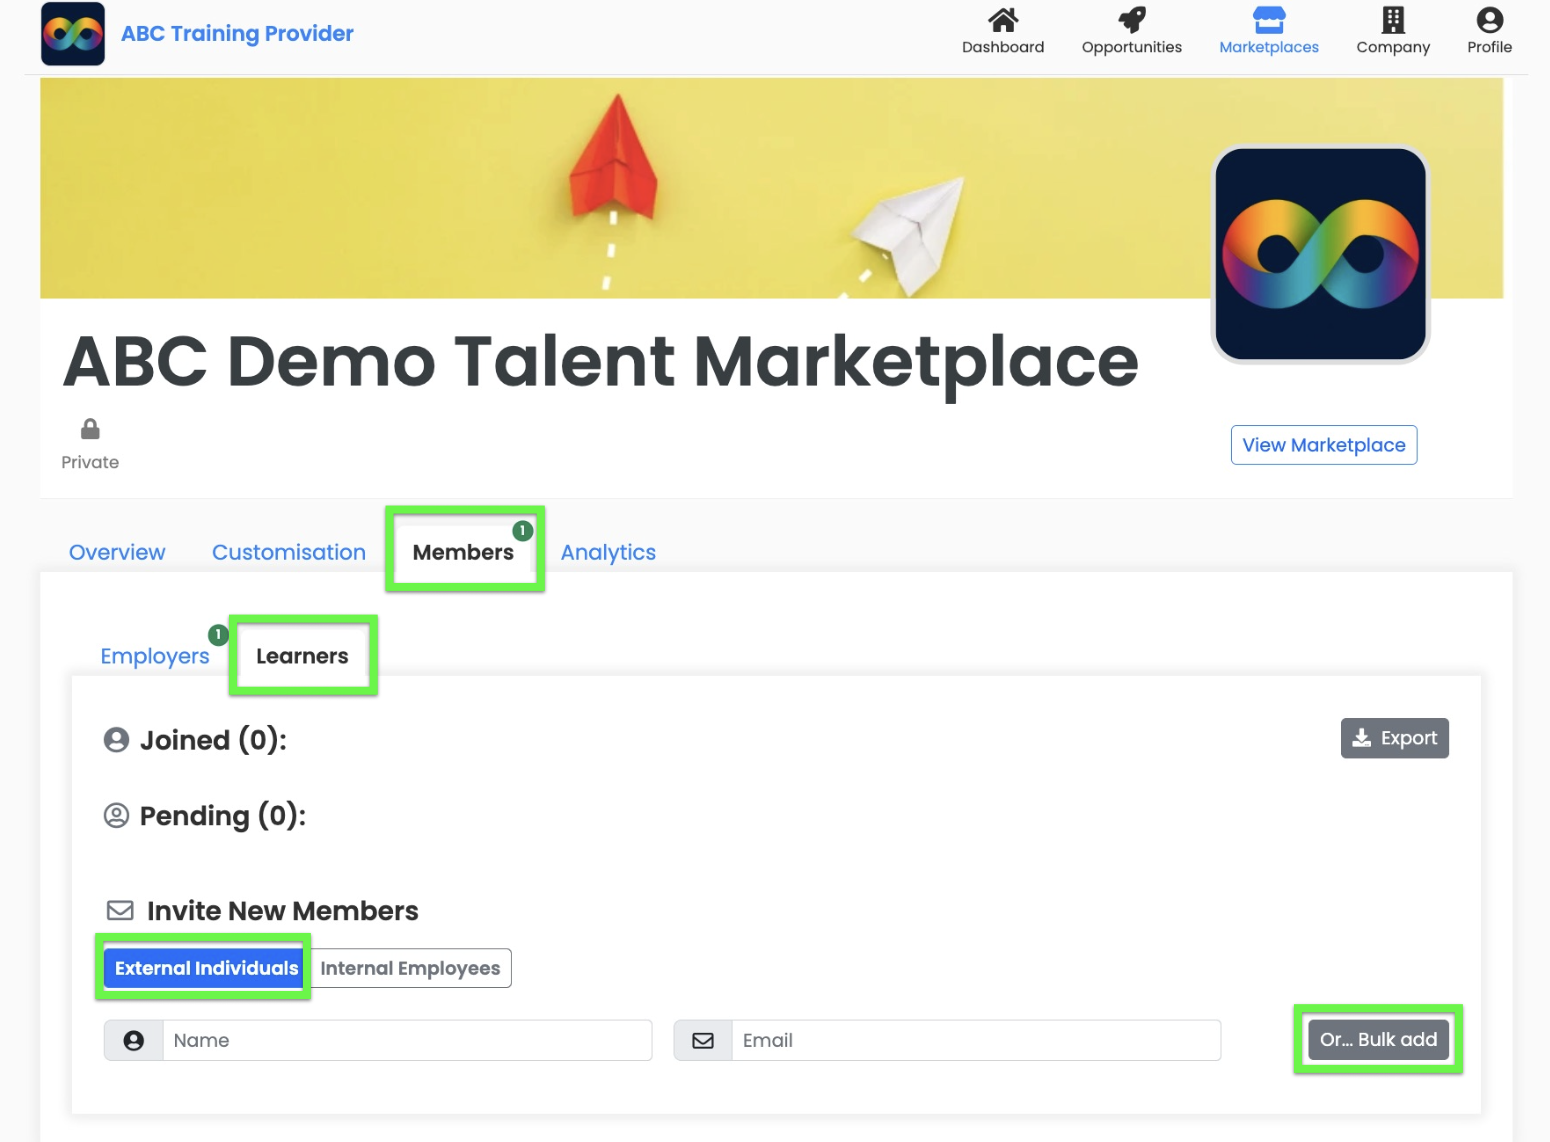Click the notification badge on Members tab
The width and height of the screenshot is (1550, 1142).
(x=522, y=531)
